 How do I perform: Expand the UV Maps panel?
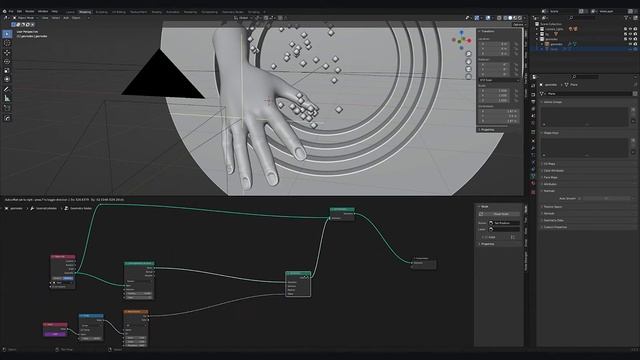pyautogui.click(x=549, y=164)
